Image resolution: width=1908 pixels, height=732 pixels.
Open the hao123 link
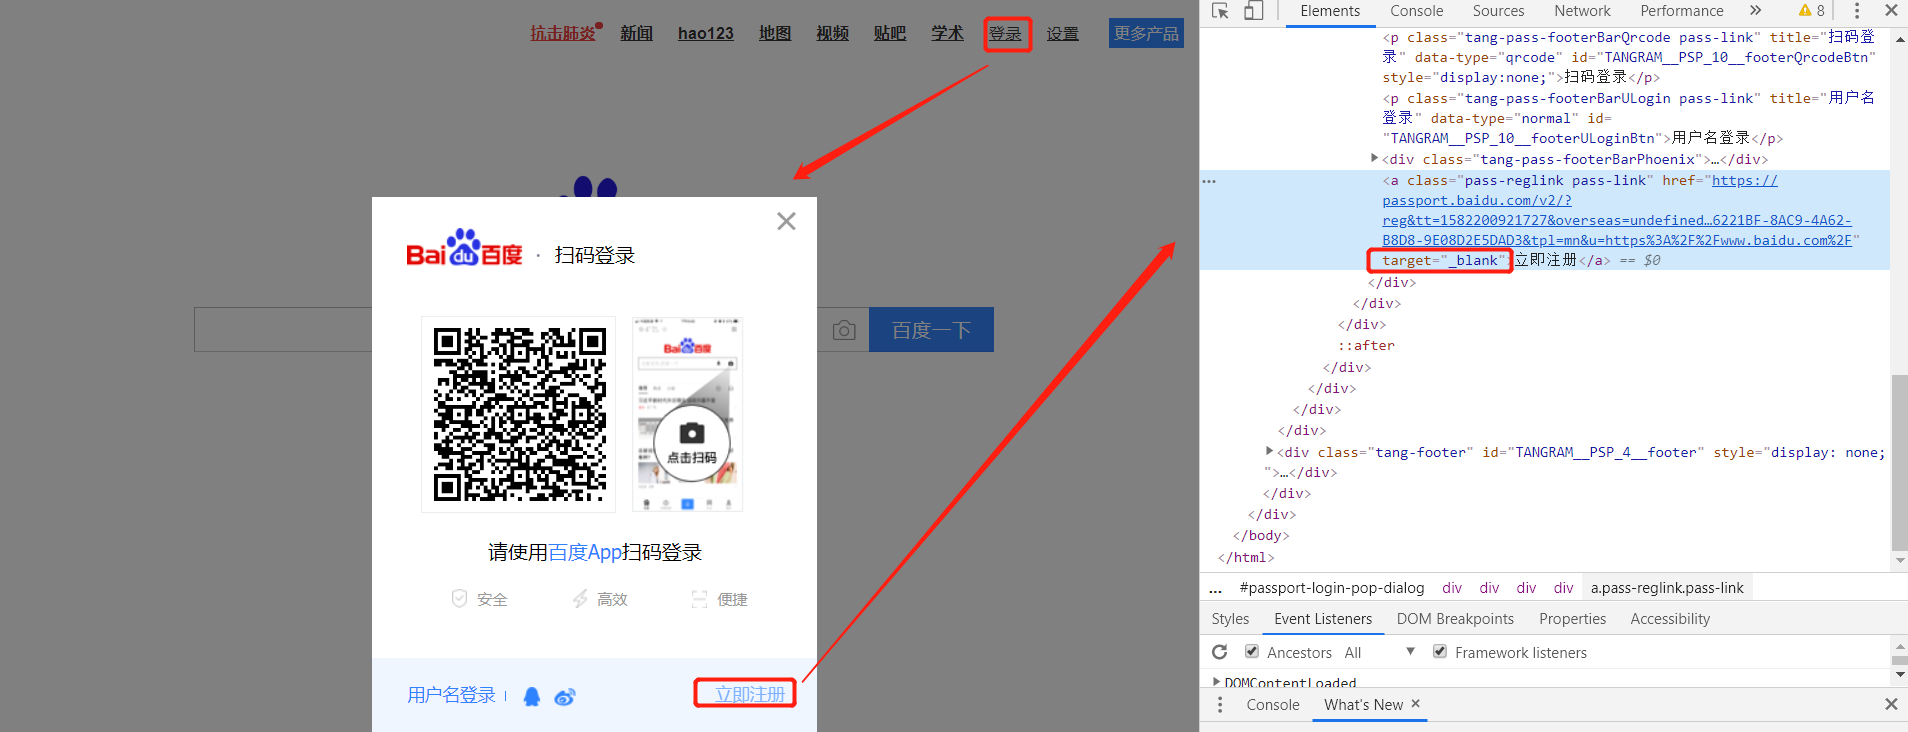[705, 34]
